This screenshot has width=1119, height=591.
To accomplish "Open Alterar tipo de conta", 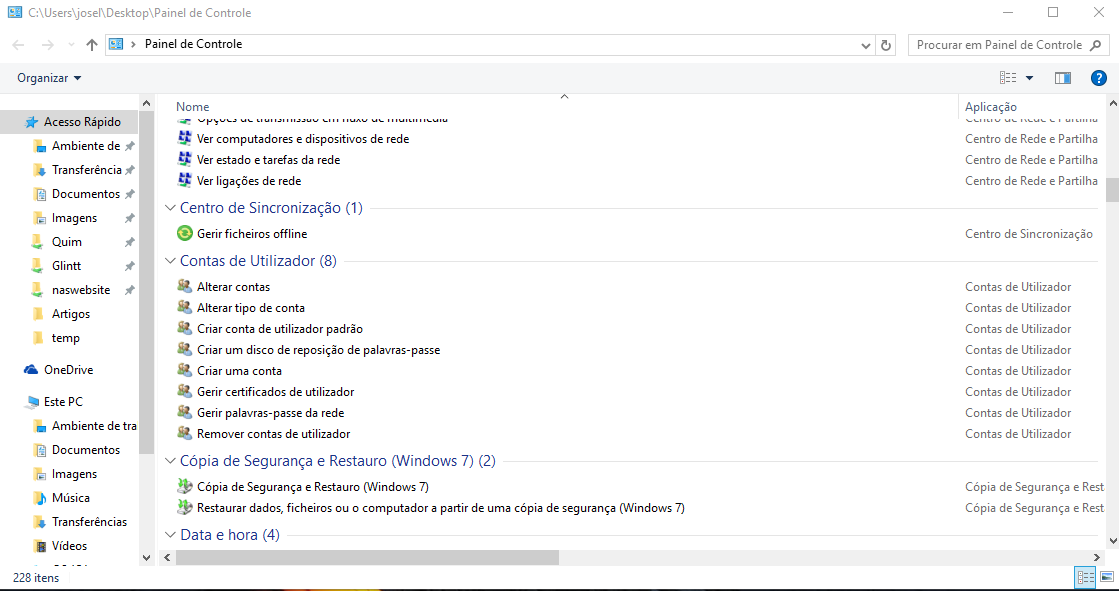I will [251, 308].
